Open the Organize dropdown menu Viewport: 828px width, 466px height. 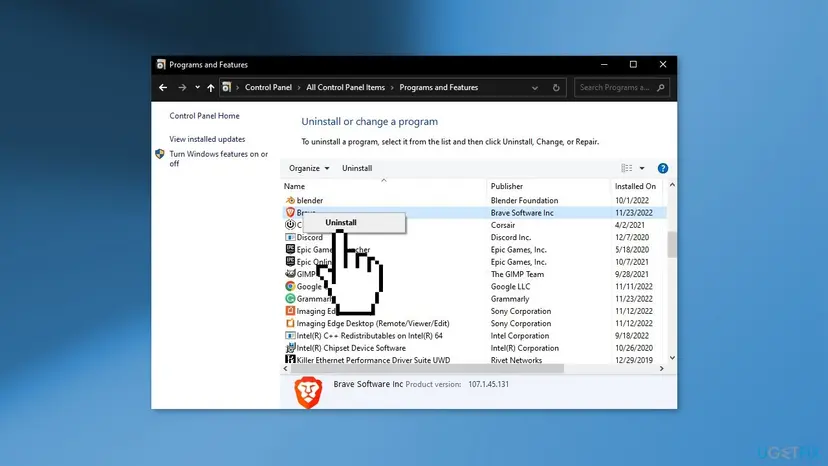point(309,168)
